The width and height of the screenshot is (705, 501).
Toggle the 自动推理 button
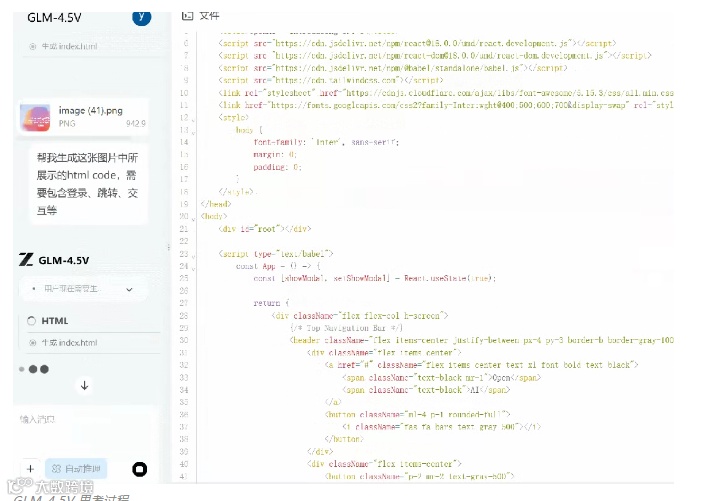(76, 469)
